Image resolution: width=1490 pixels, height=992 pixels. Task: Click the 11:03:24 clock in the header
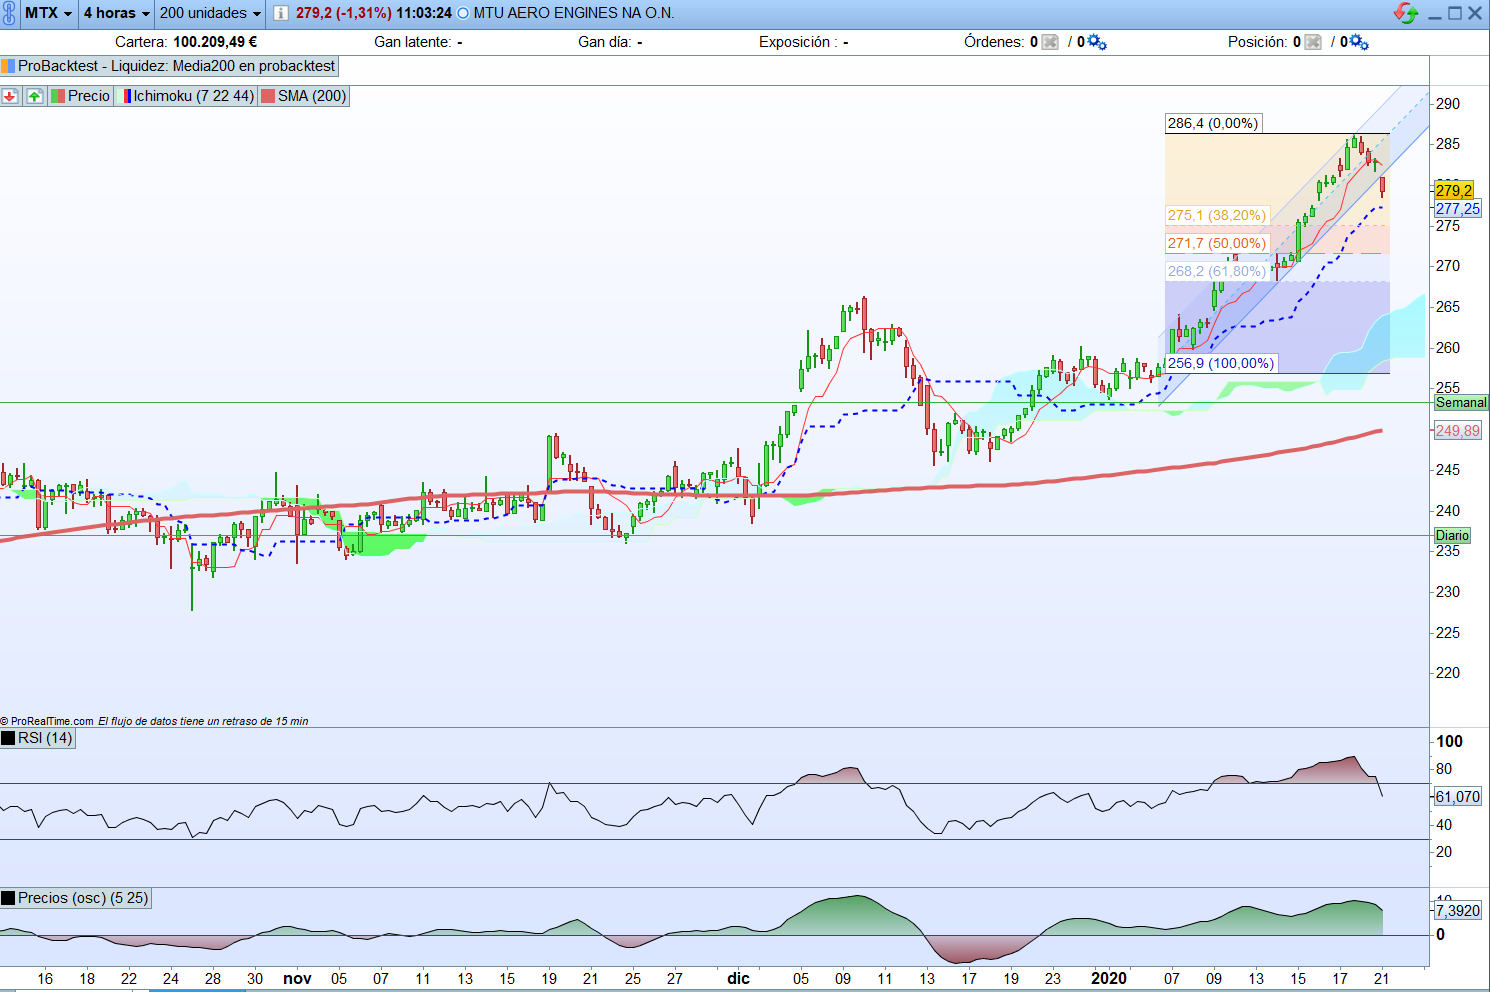(424, 13)
